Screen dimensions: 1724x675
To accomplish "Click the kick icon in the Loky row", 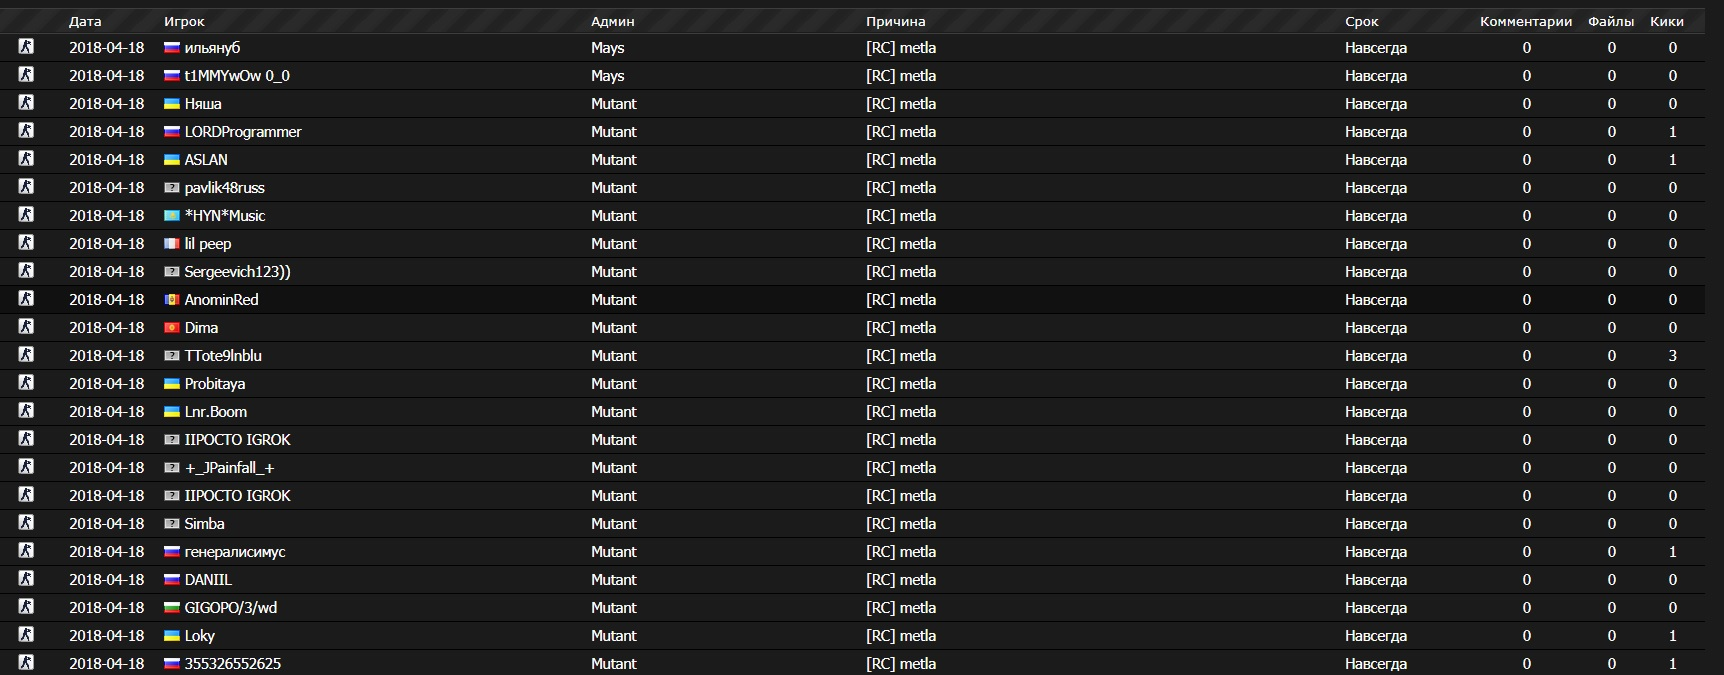I will [26, 634].
